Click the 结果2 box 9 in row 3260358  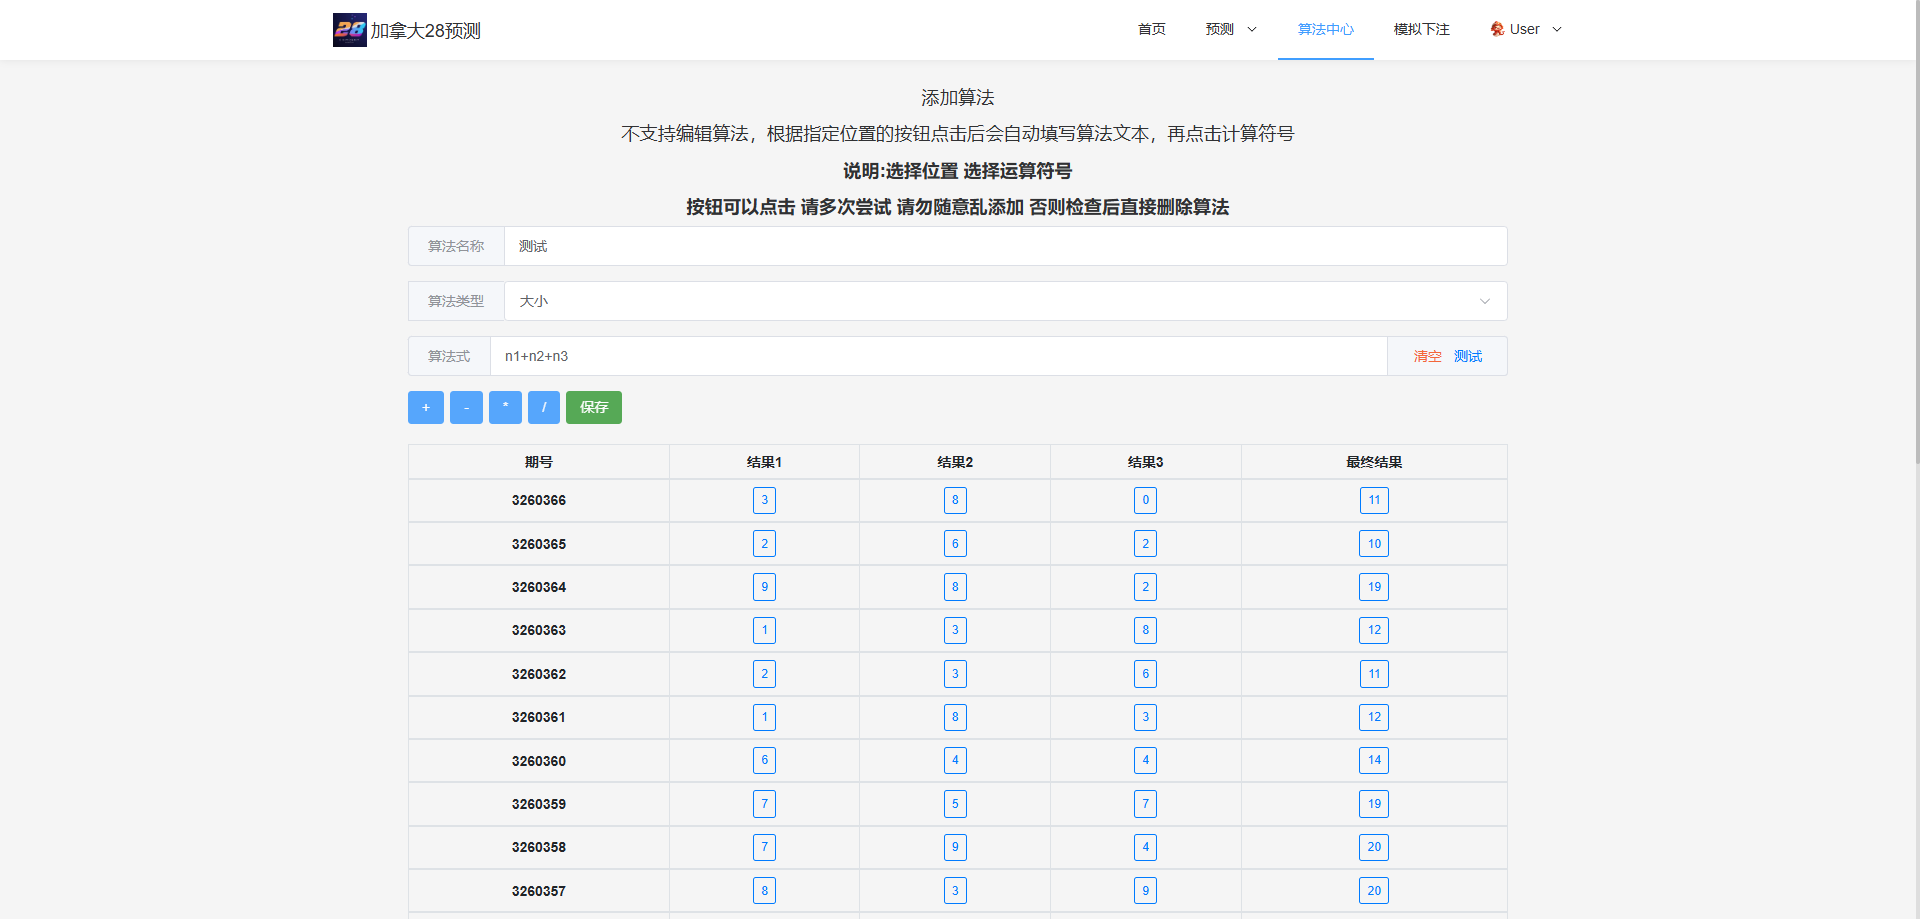tap(955, 847)
